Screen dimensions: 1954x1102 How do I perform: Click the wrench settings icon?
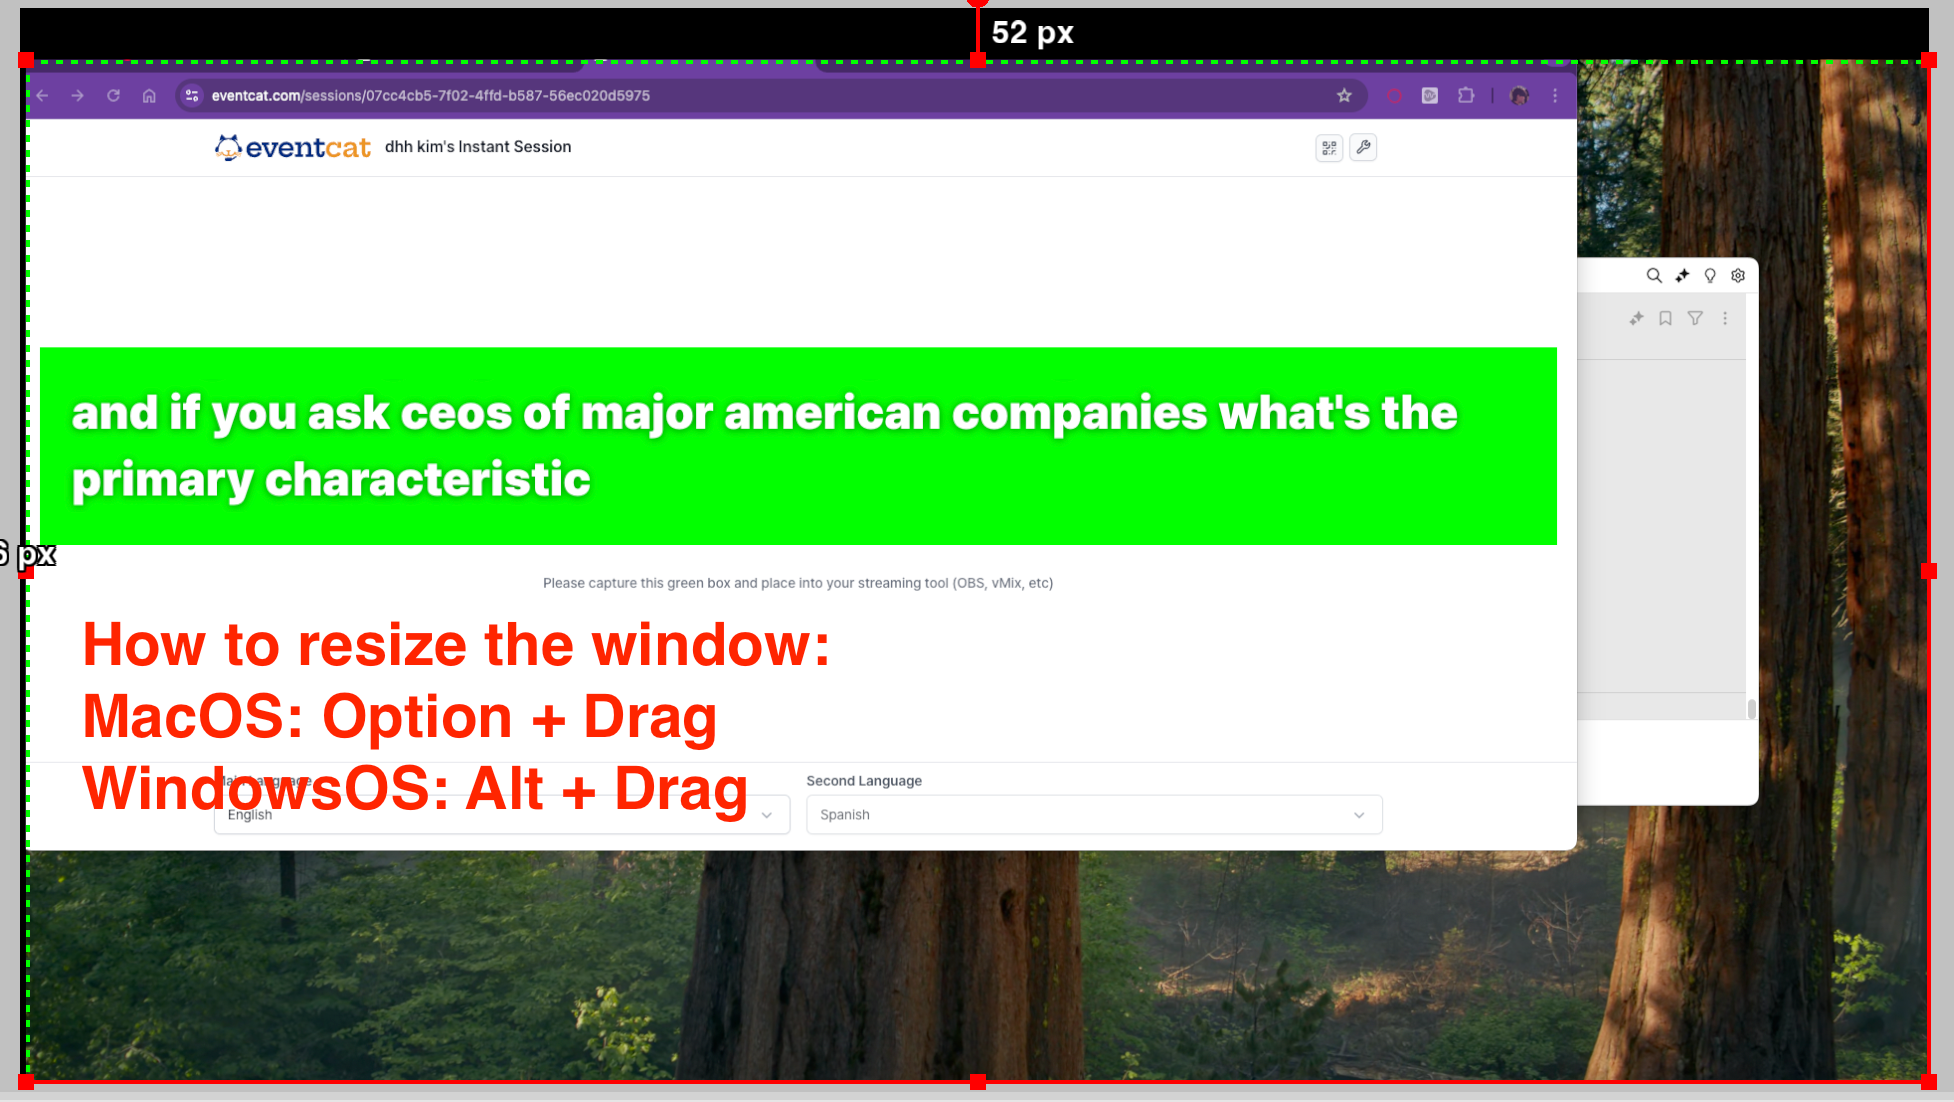(x=1363, y=147)
